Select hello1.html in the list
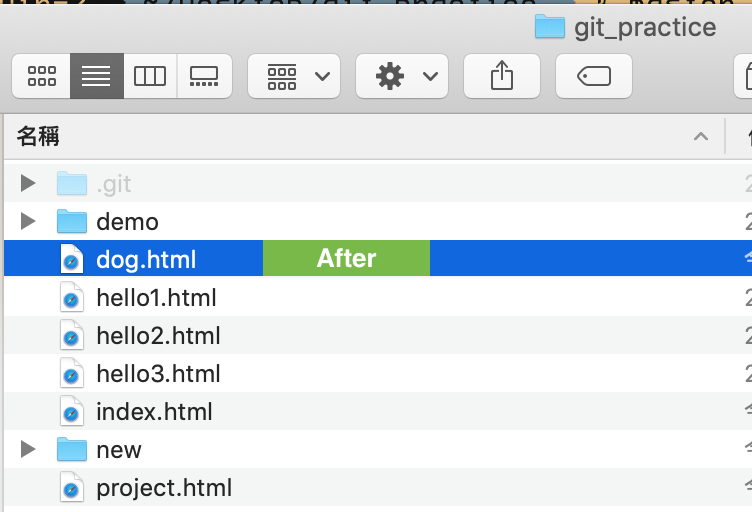Viewport: 752px width, 512px height. tap(156, 298)
